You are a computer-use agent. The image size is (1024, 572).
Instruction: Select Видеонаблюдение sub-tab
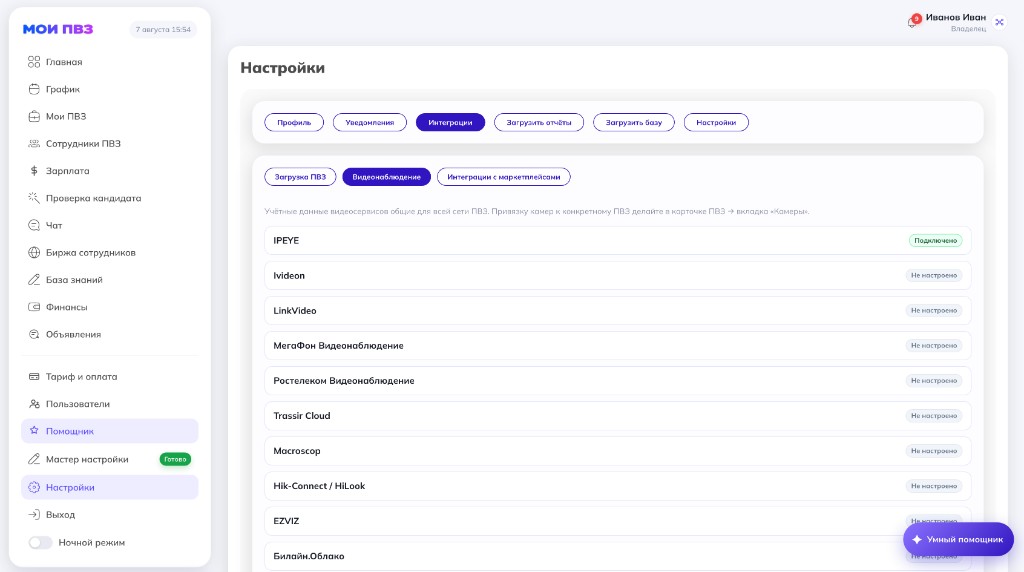387,177
